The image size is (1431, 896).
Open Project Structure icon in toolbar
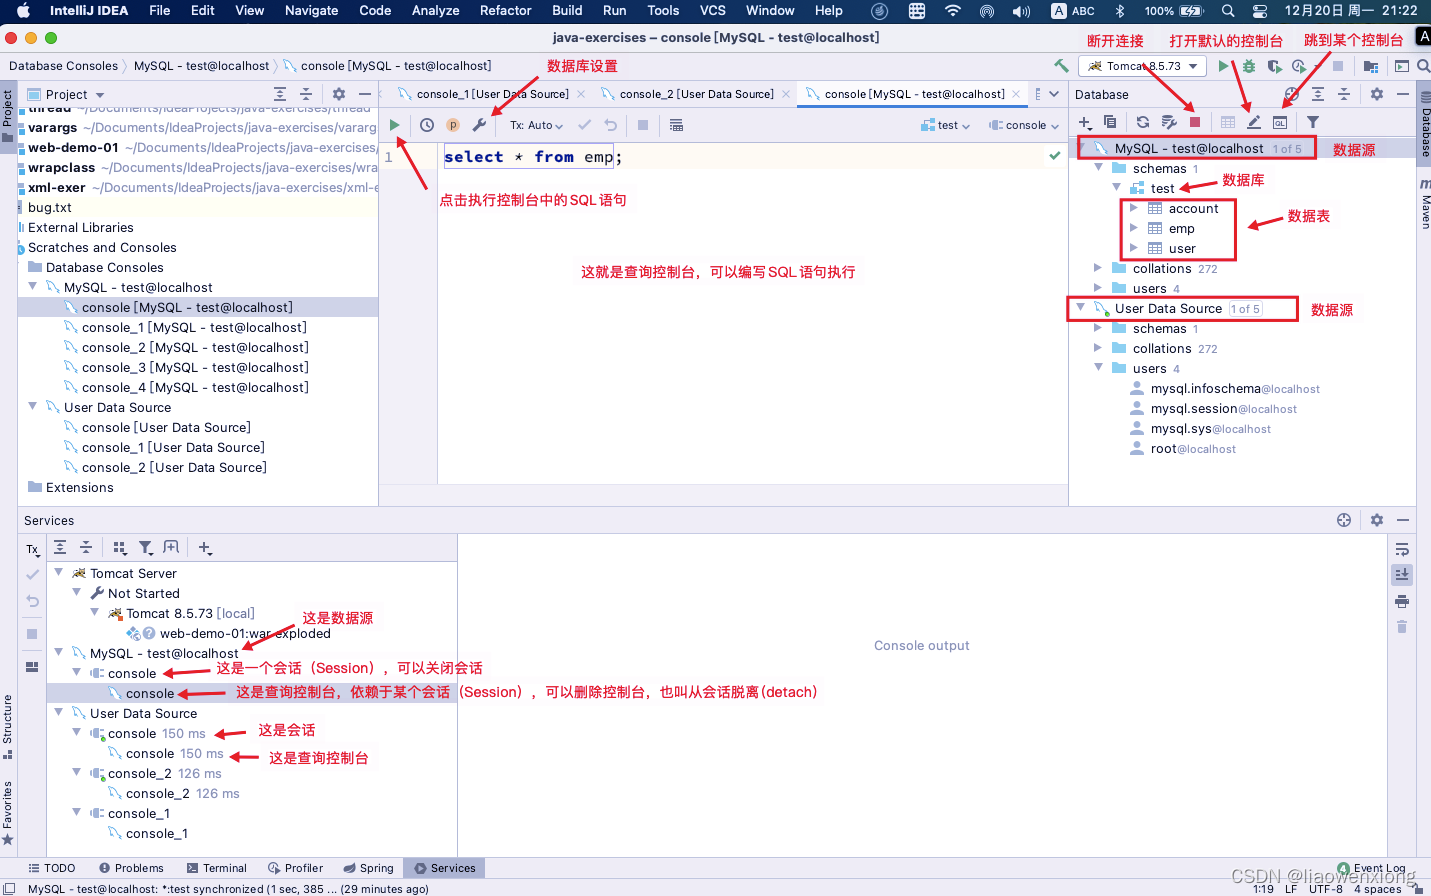[1371, 66]
